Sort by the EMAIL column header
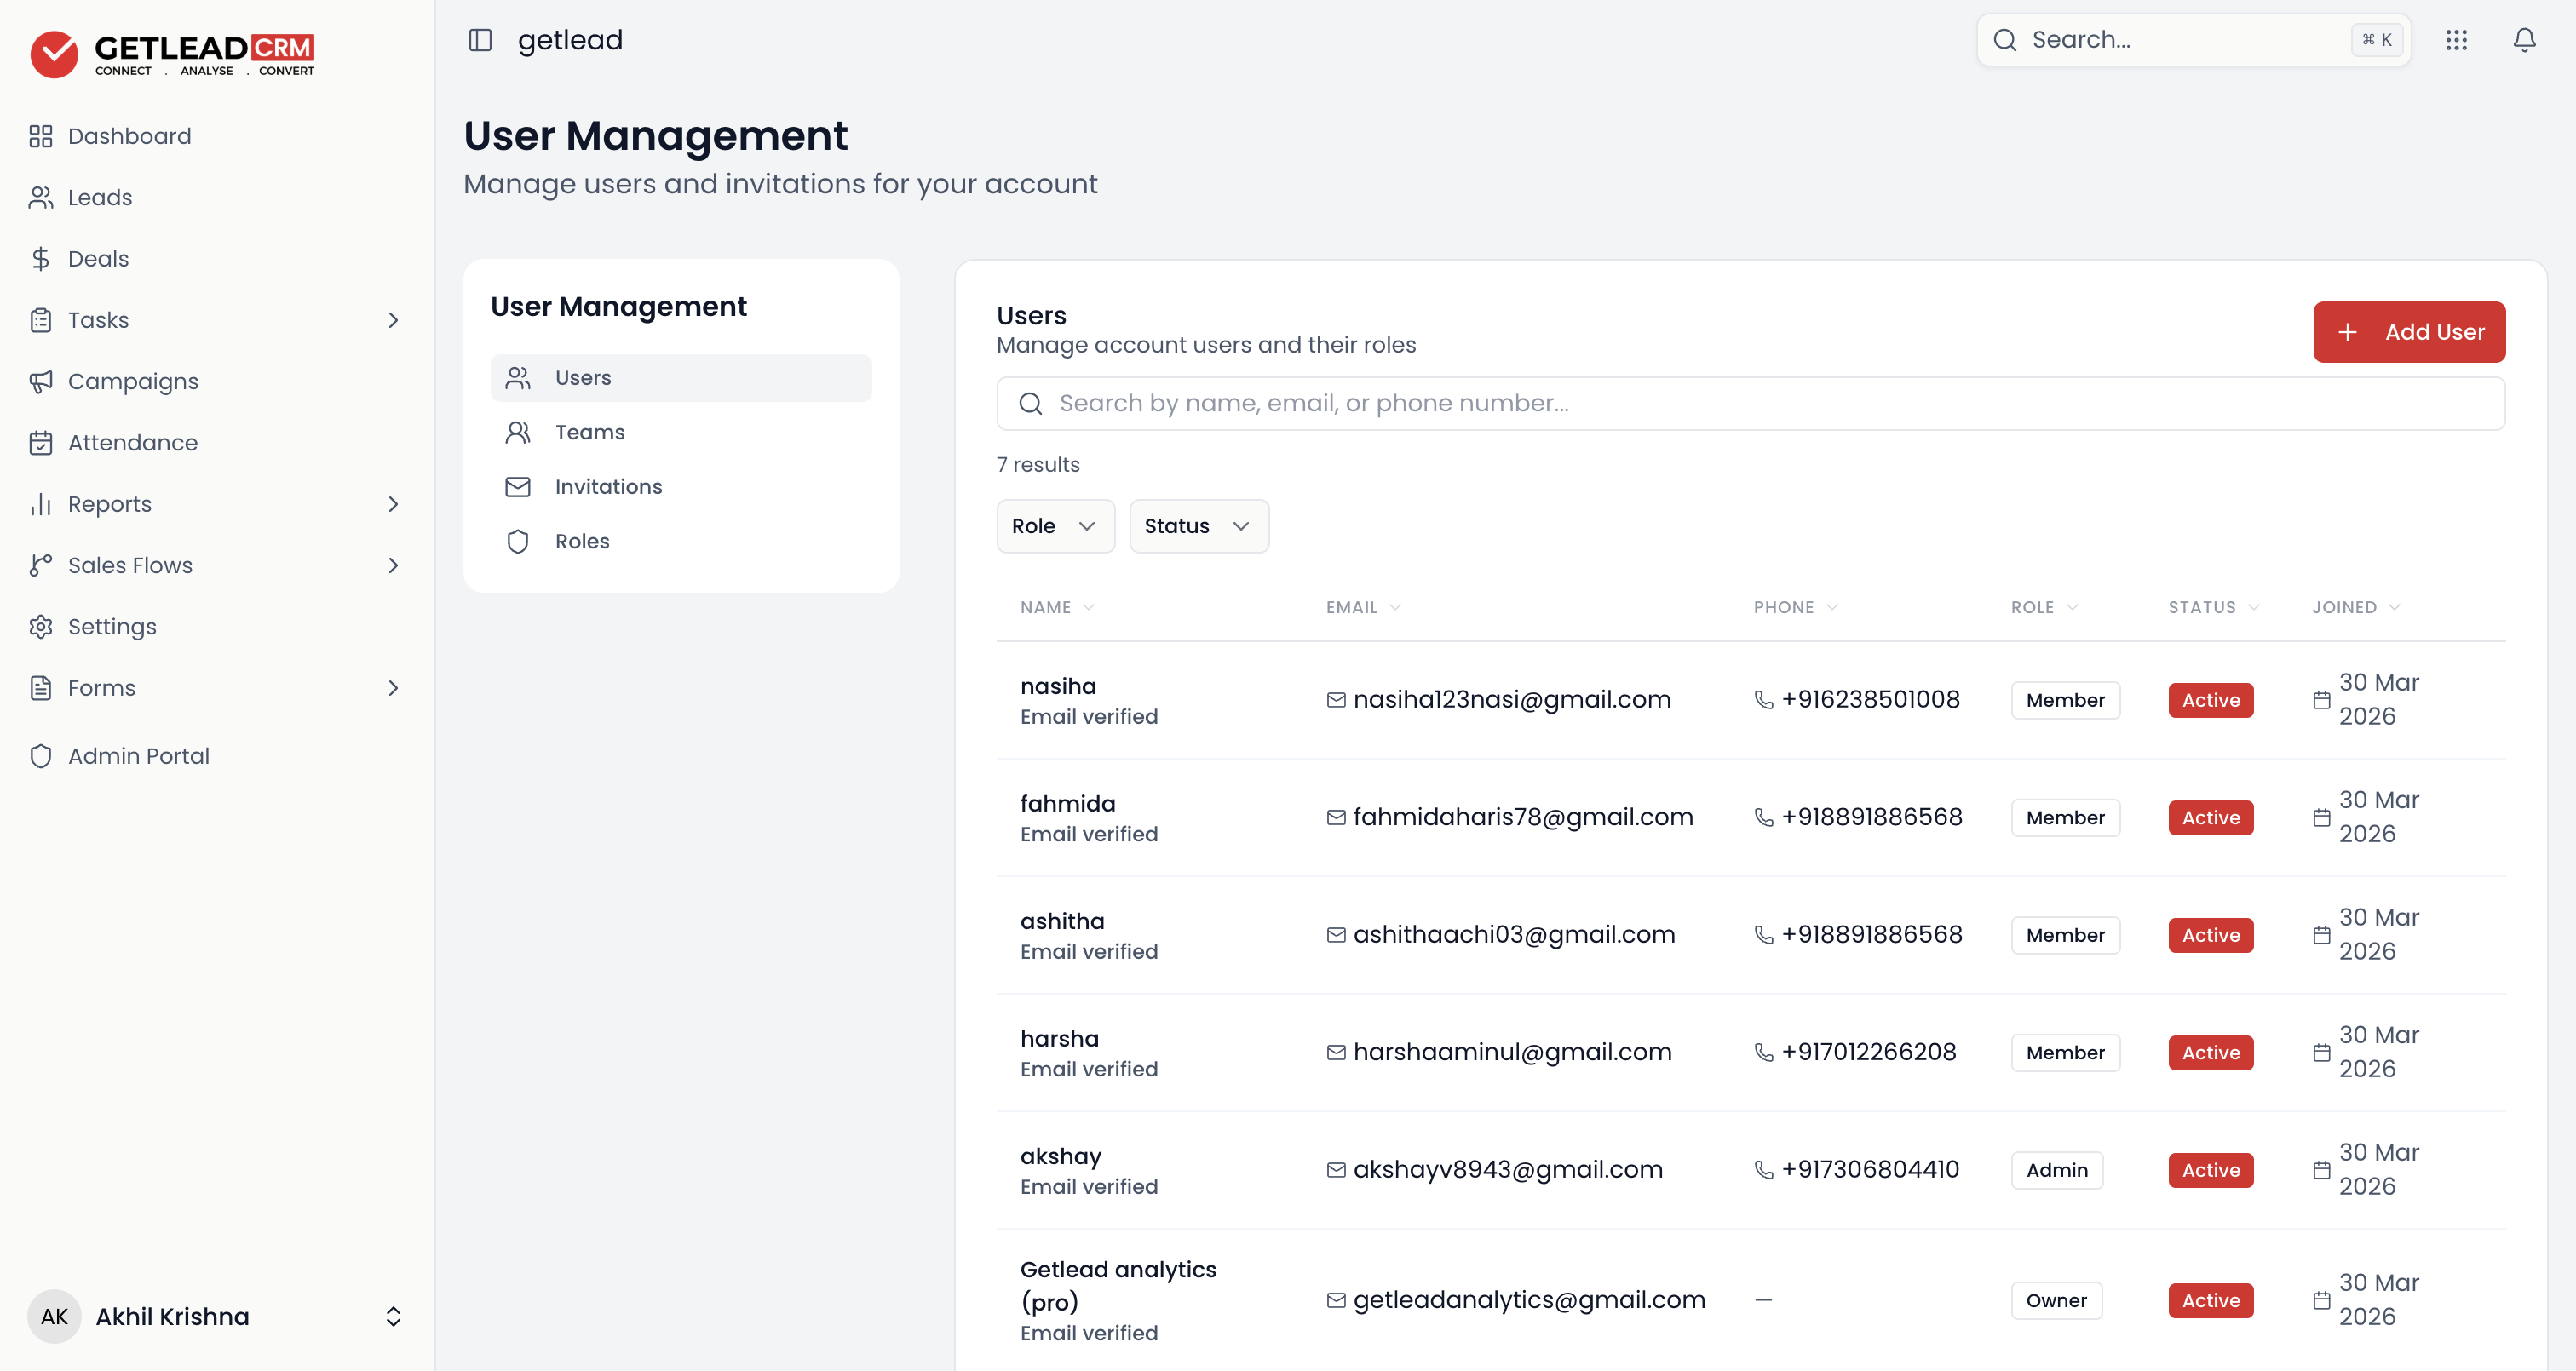This screenshot has height=1371, width=2576. click(1363, 607)
